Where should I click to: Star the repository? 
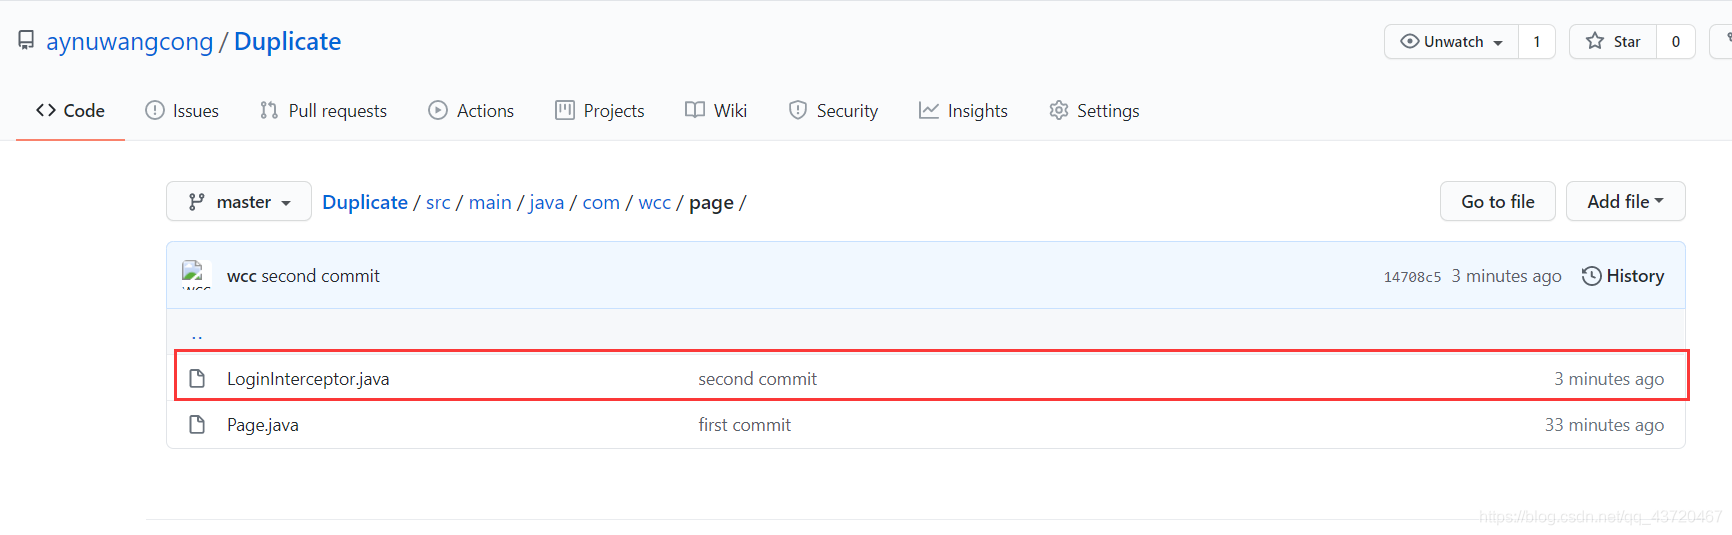click(1613, 42)
